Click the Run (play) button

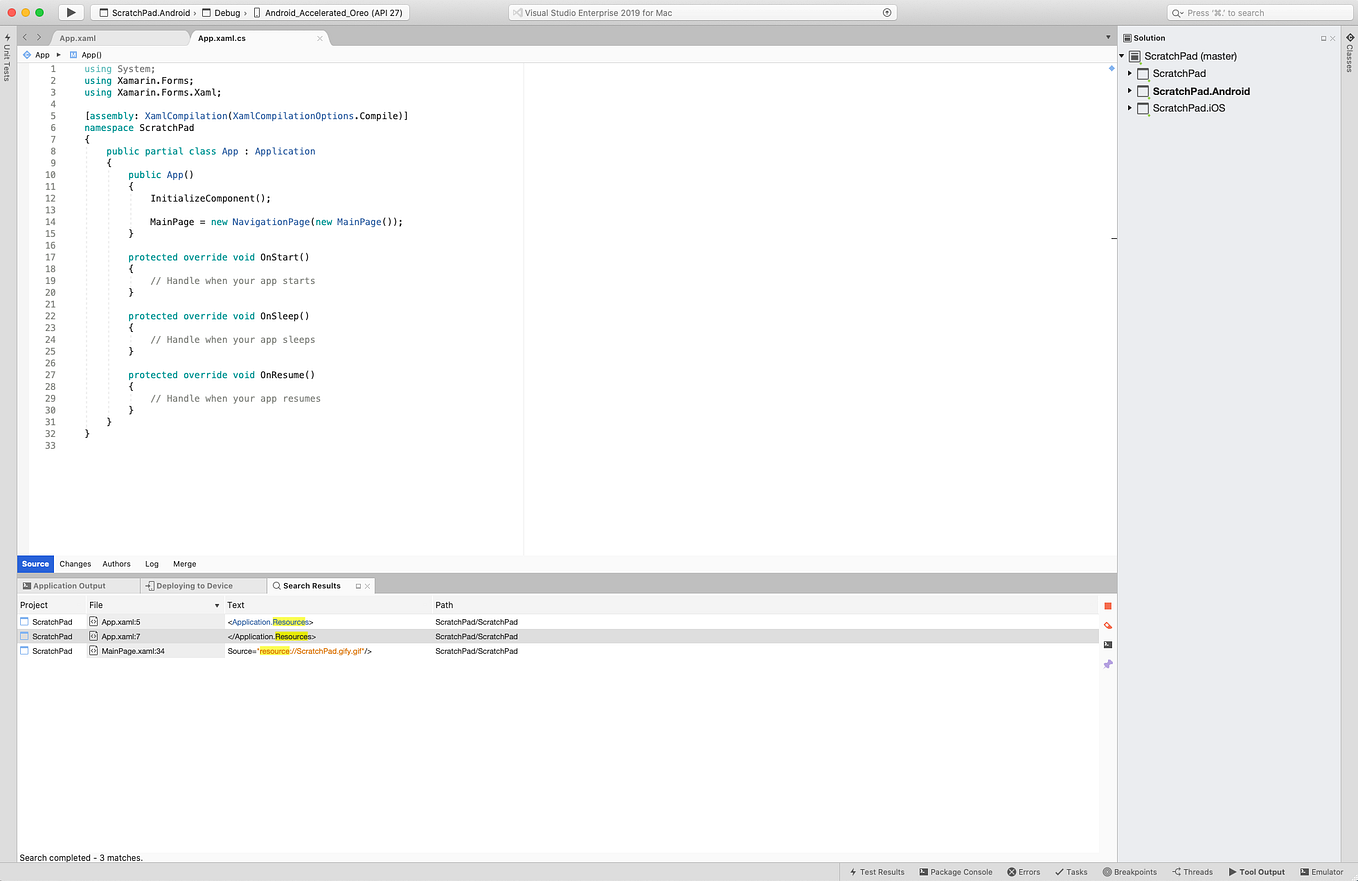tap(70, 12)
